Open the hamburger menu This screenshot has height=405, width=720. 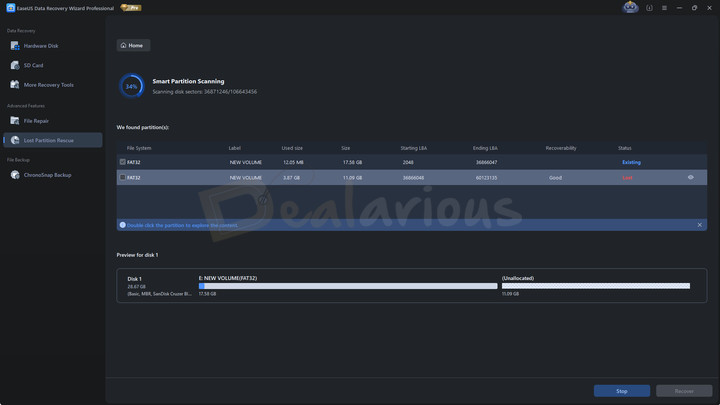click(x=664, y=8)
